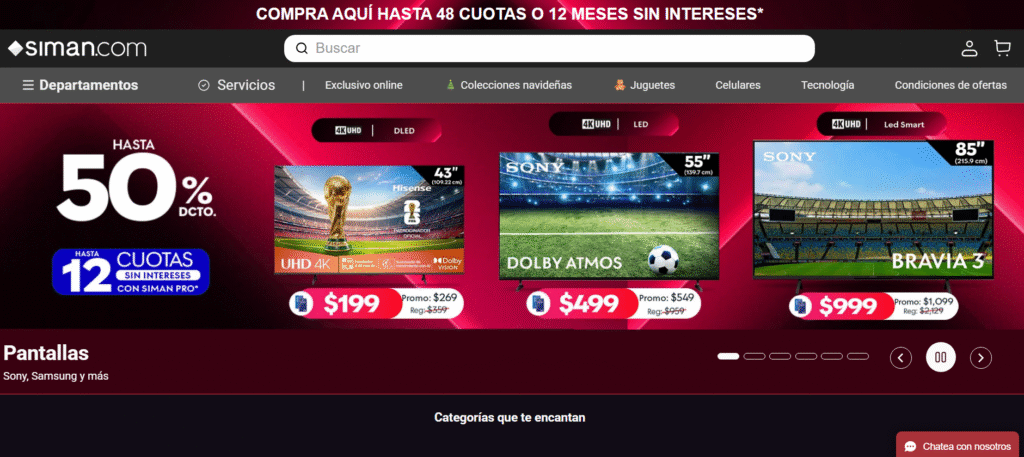The image size is (1024, 457).
Task: Select the last carousel slide indicator
Action: click(857, 356)
